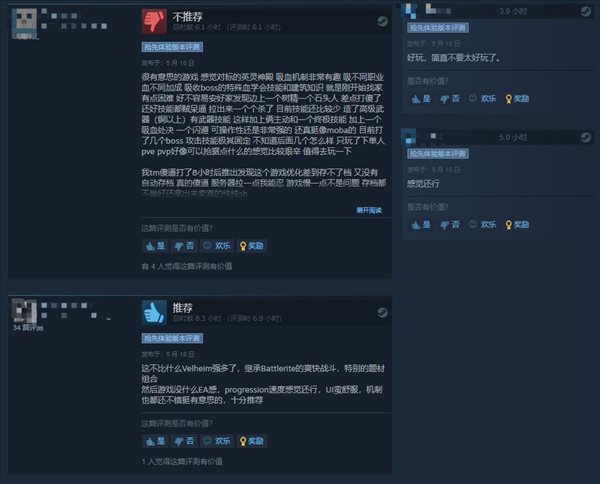Click Steam icon on the 5.0 小时 review
Viewport: 600px width, 484px height.
coord(585,137)
